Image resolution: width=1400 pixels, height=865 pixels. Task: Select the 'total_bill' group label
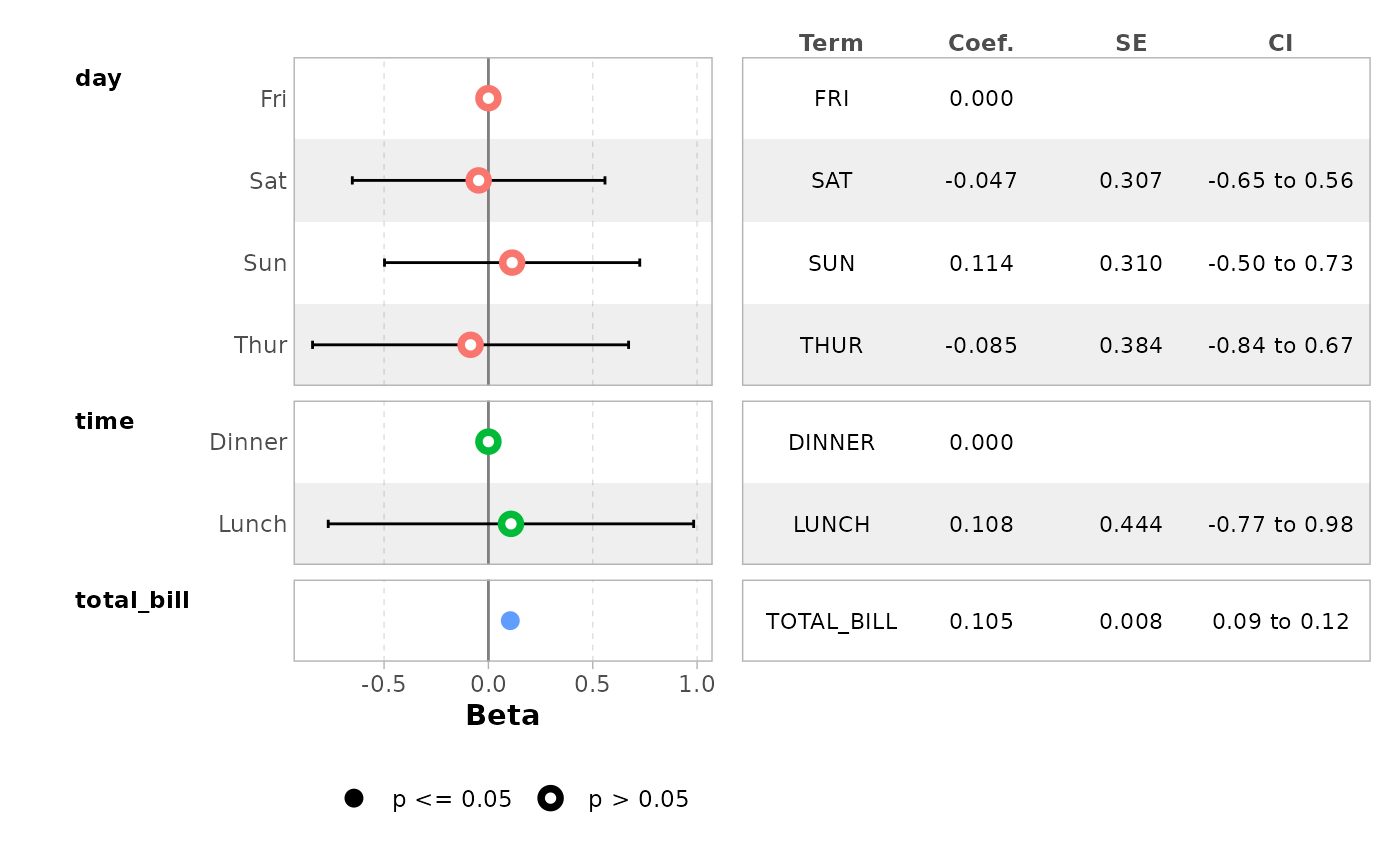pos(132,600)
